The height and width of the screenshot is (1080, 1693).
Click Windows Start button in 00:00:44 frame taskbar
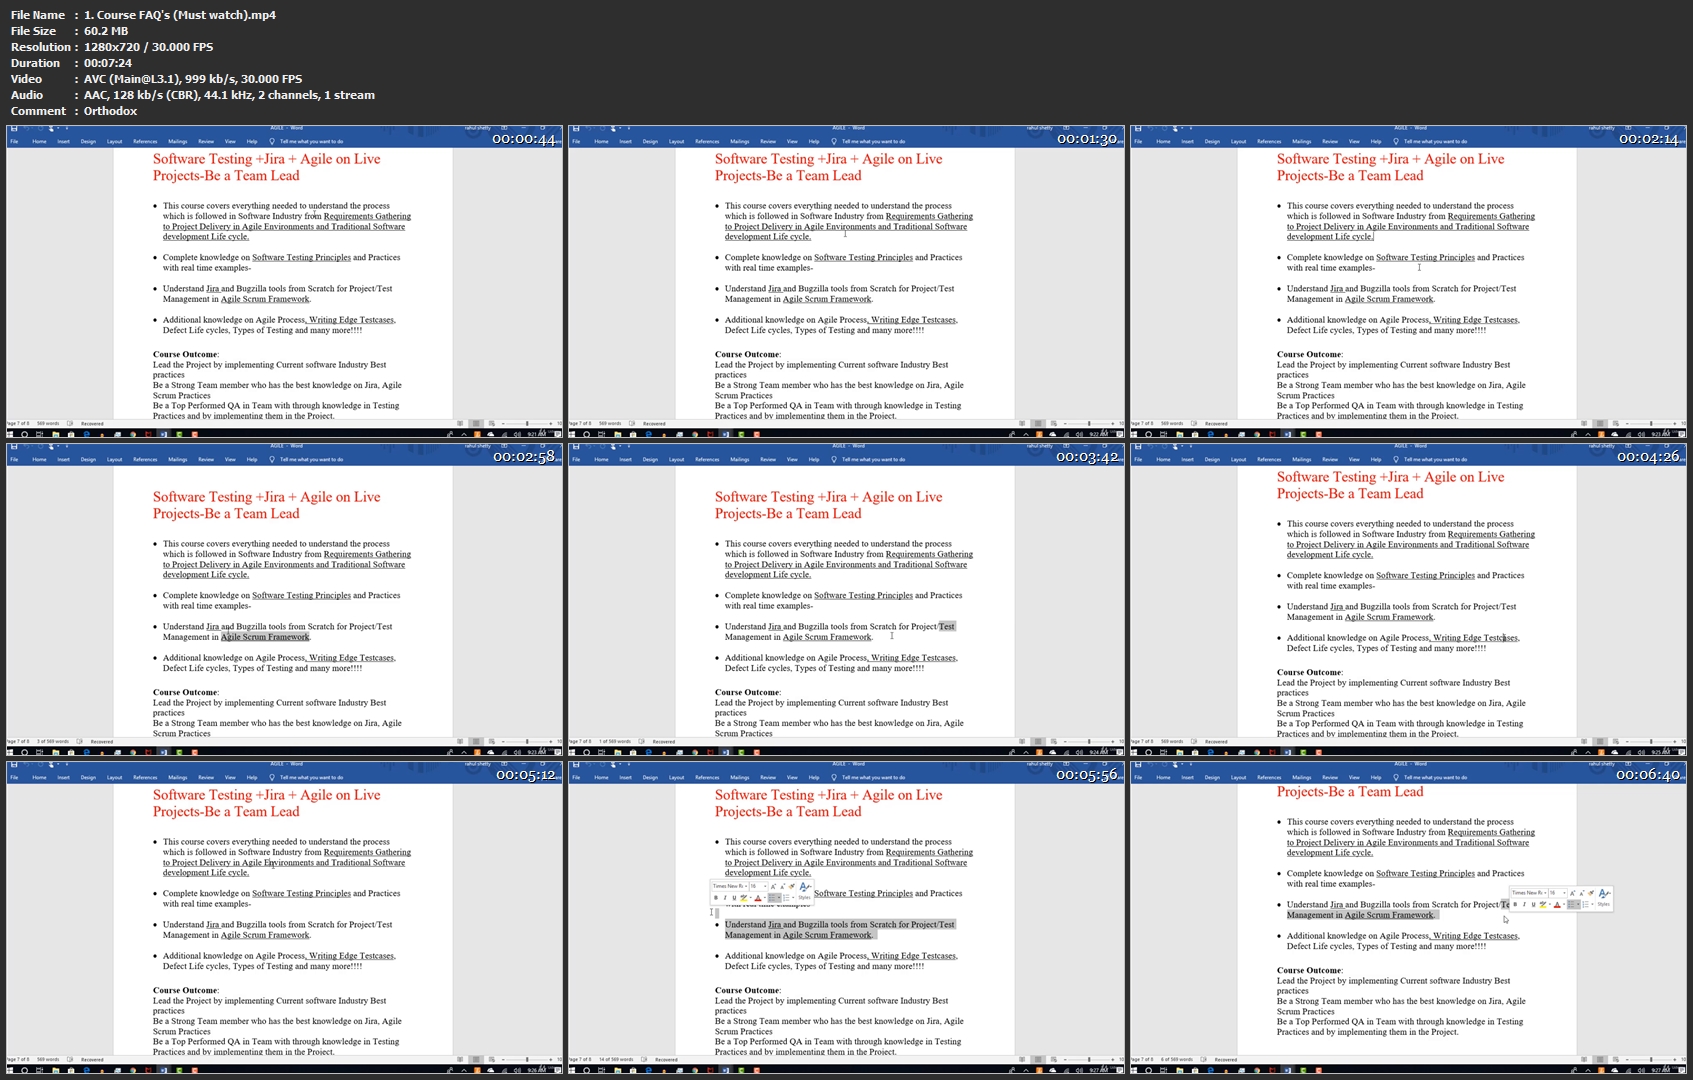(x=10, y=434)
